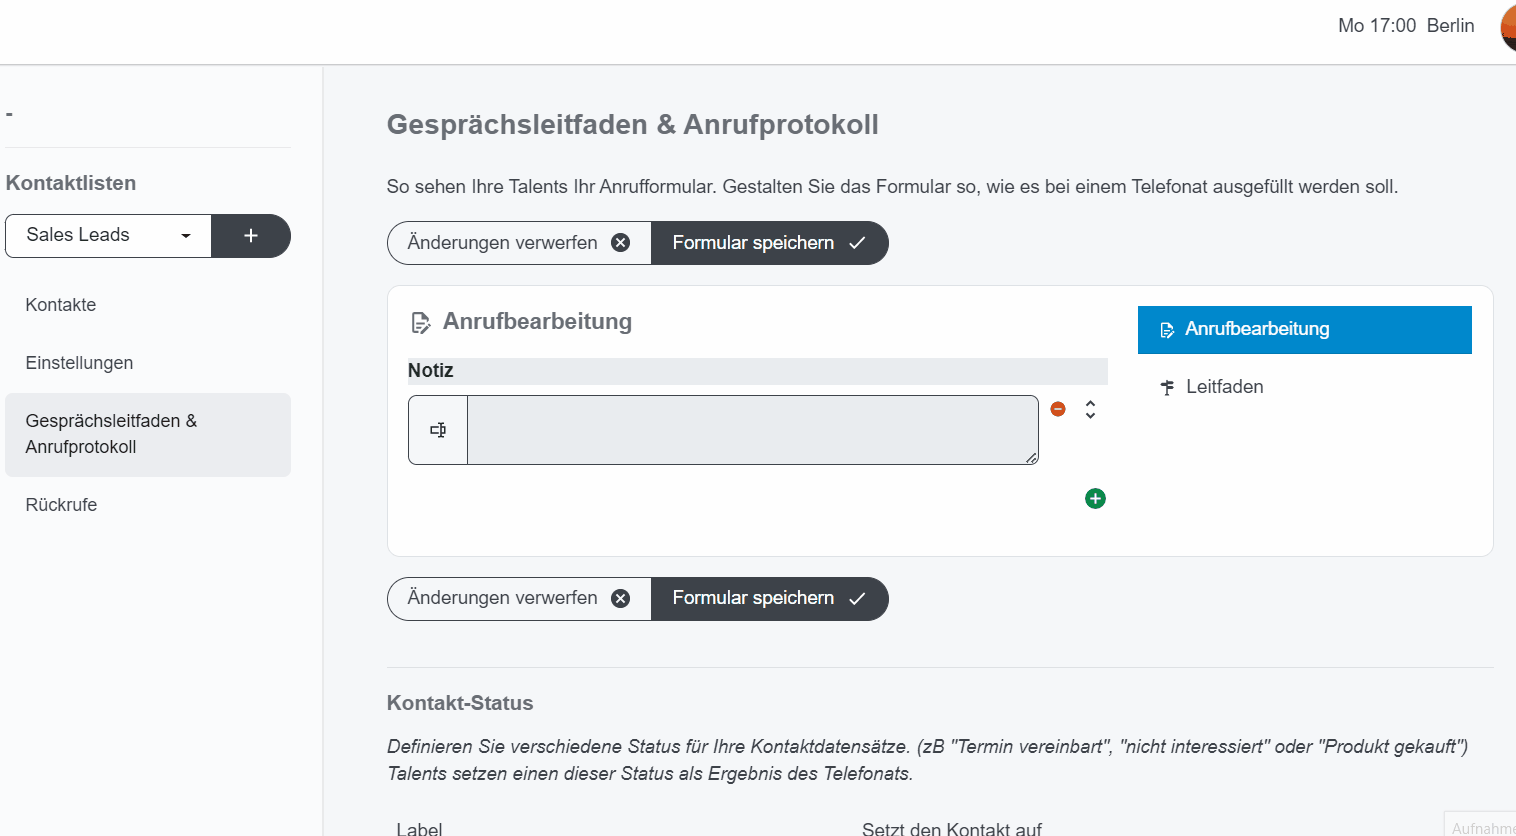Click the checkmark icon in Formular speichern
1516x836 pixels.
pyautogui.click(x=856, y=242)
